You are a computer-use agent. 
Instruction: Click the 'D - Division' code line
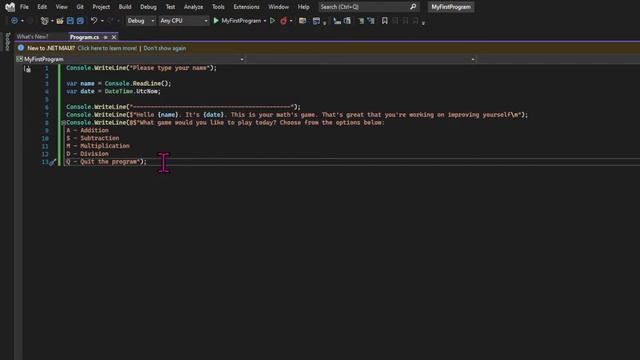[87, 154]
